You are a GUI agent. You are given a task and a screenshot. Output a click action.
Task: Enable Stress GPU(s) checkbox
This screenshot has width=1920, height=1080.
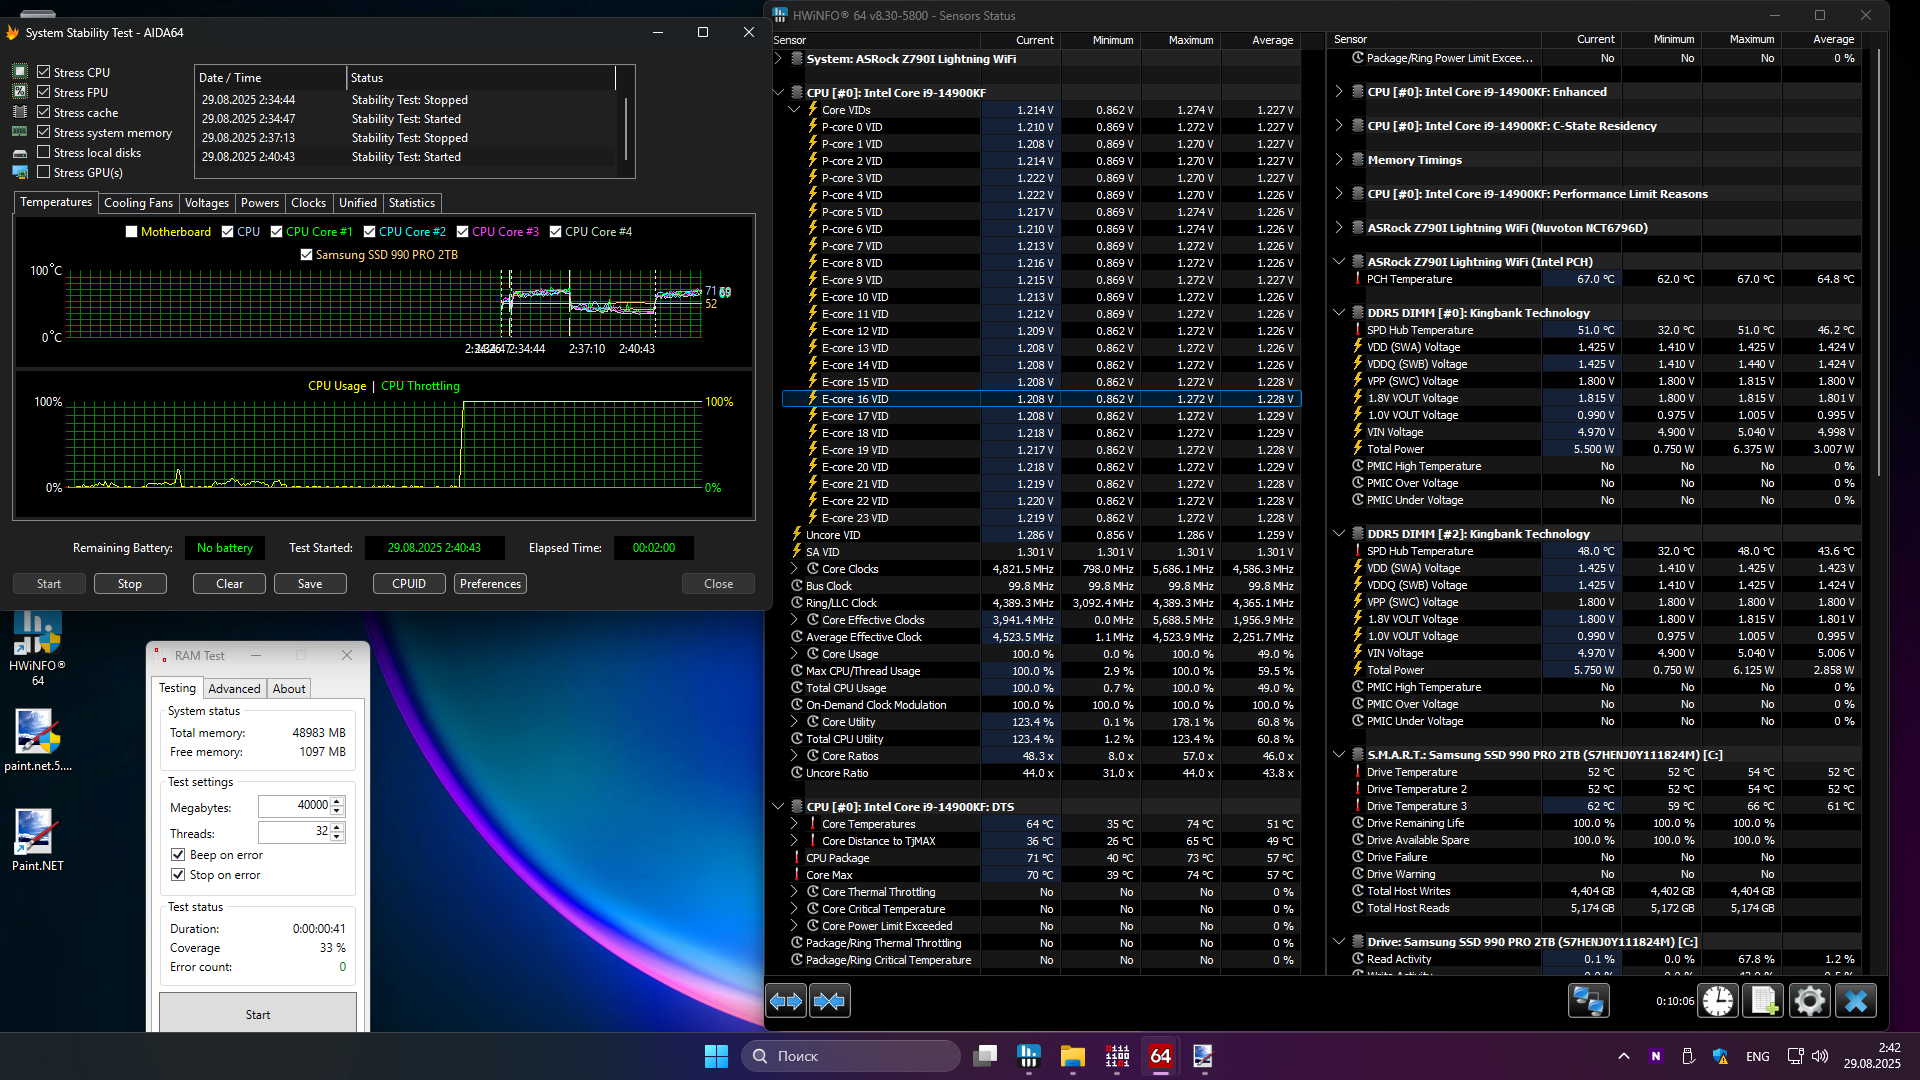pos(43,172)
